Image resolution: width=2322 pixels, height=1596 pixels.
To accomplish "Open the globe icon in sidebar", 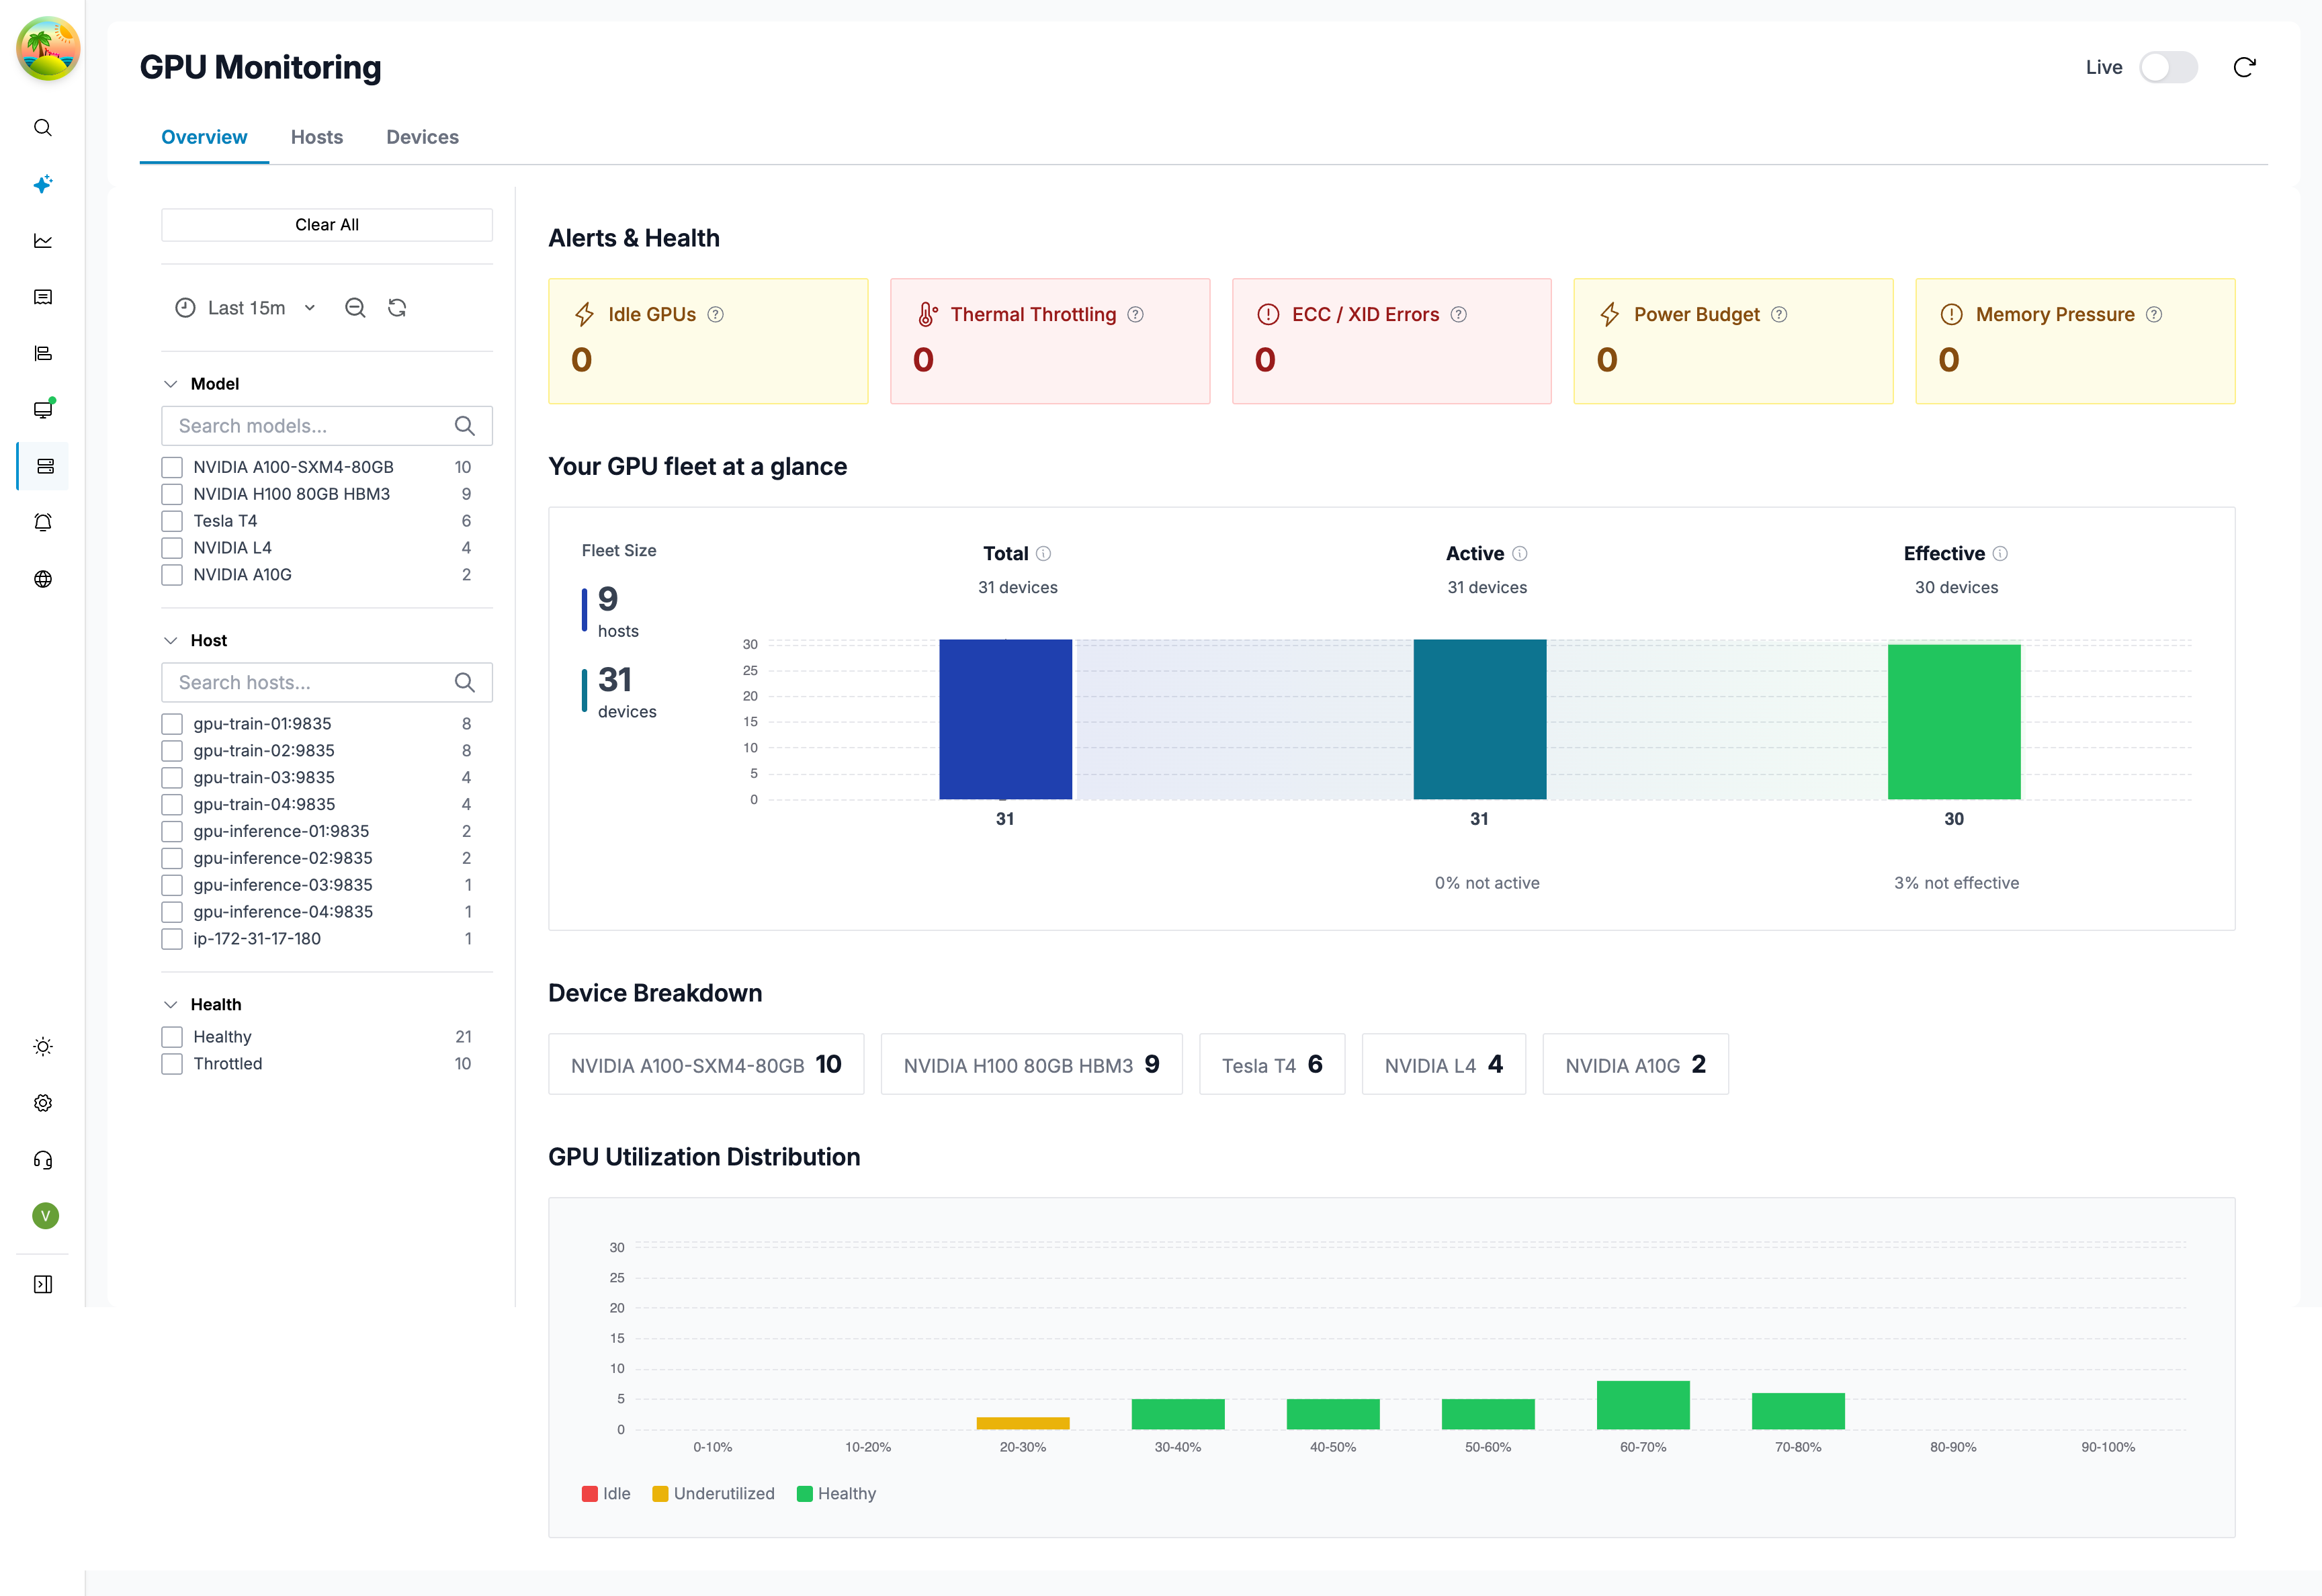I will [43, 579].
